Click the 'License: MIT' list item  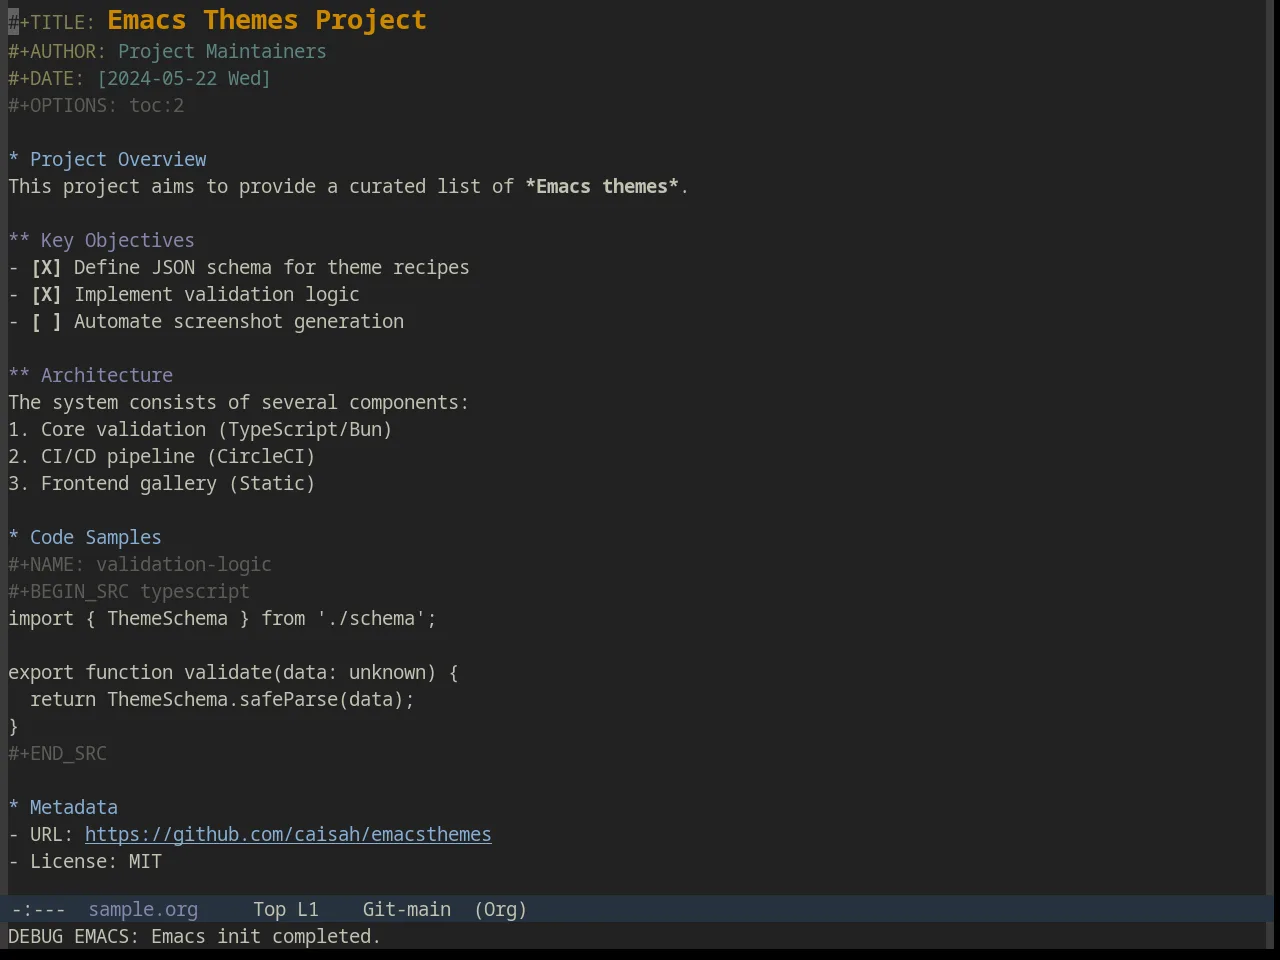pyautogui.click(x=85, y=862)
